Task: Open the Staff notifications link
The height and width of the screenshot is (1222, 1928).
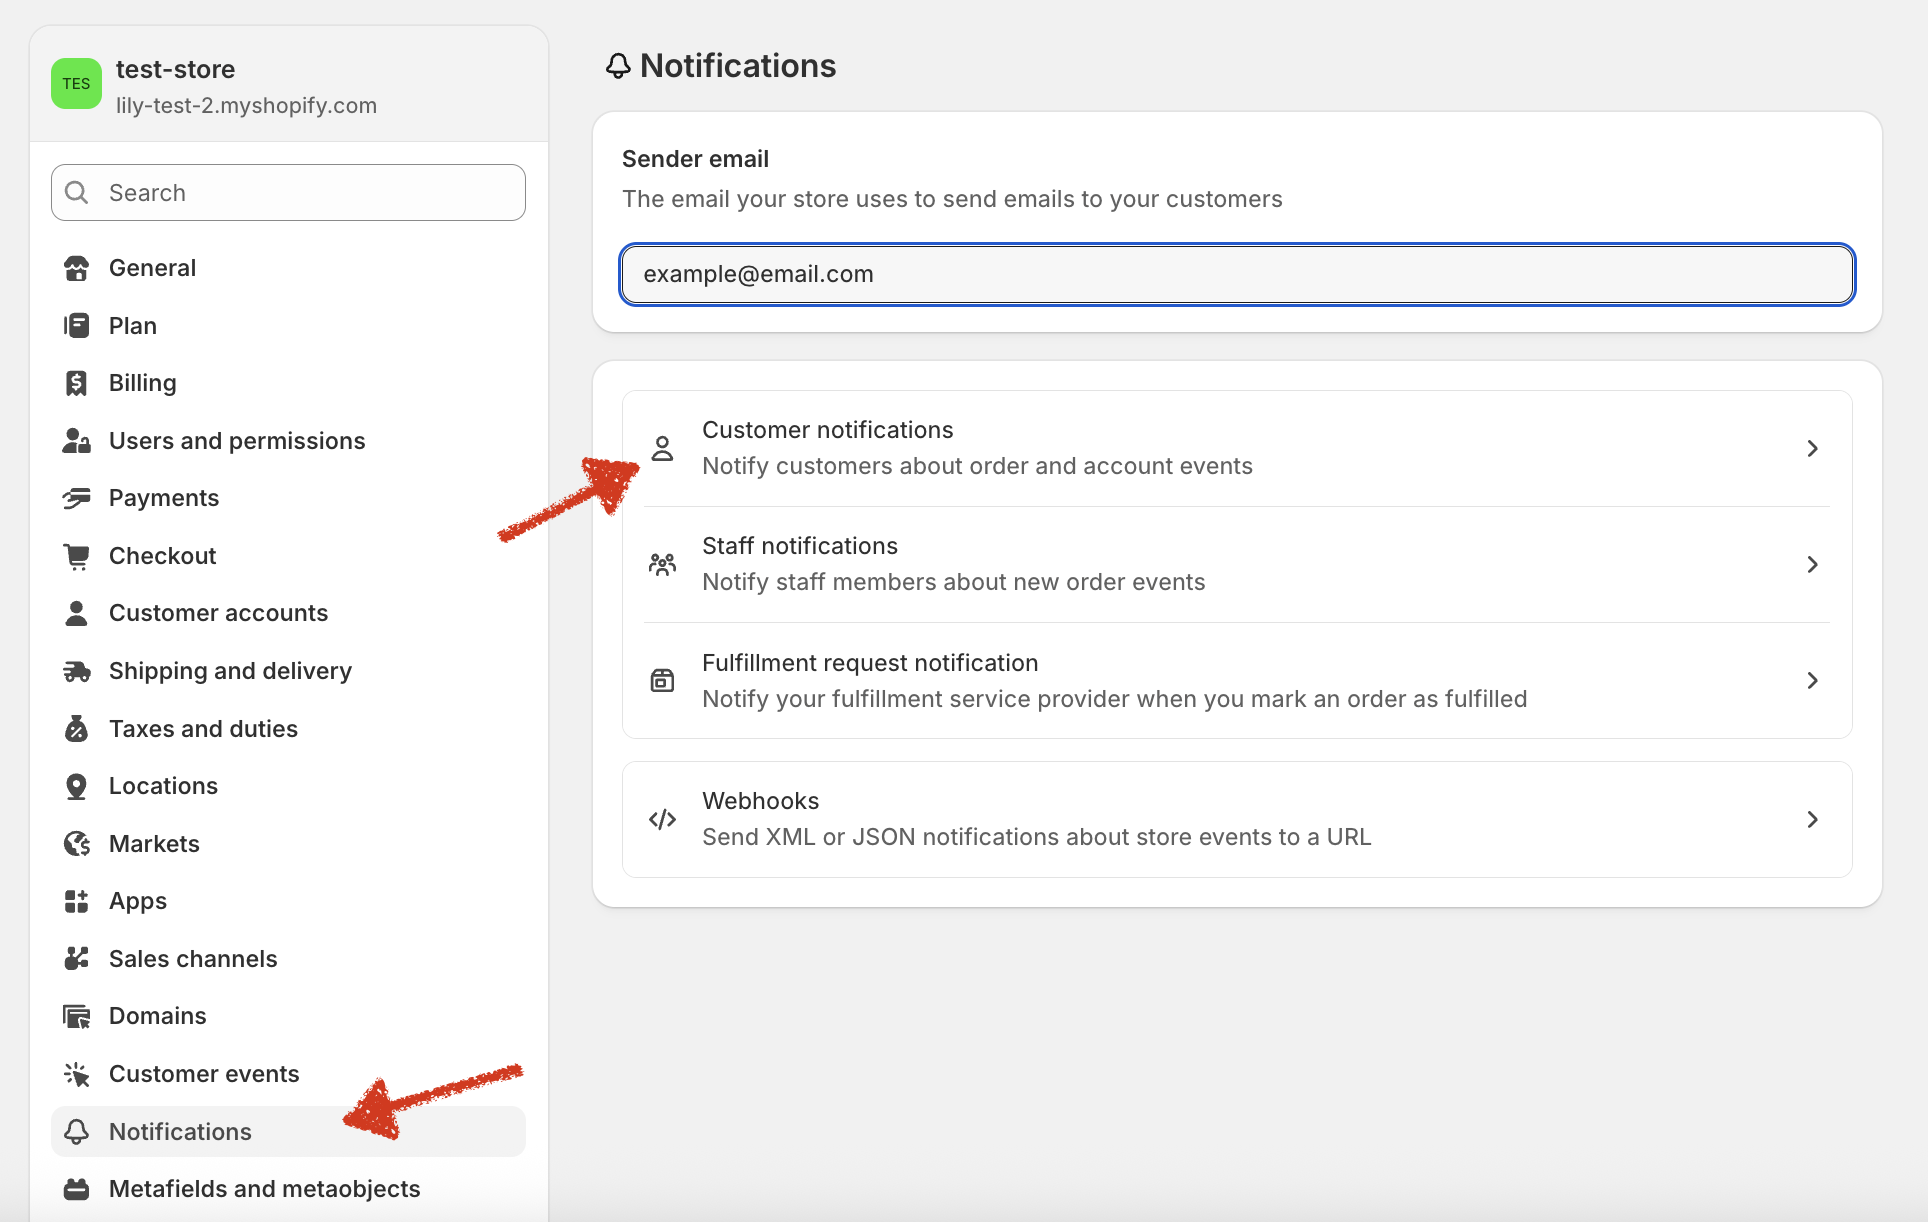Action: point(1237,564)
